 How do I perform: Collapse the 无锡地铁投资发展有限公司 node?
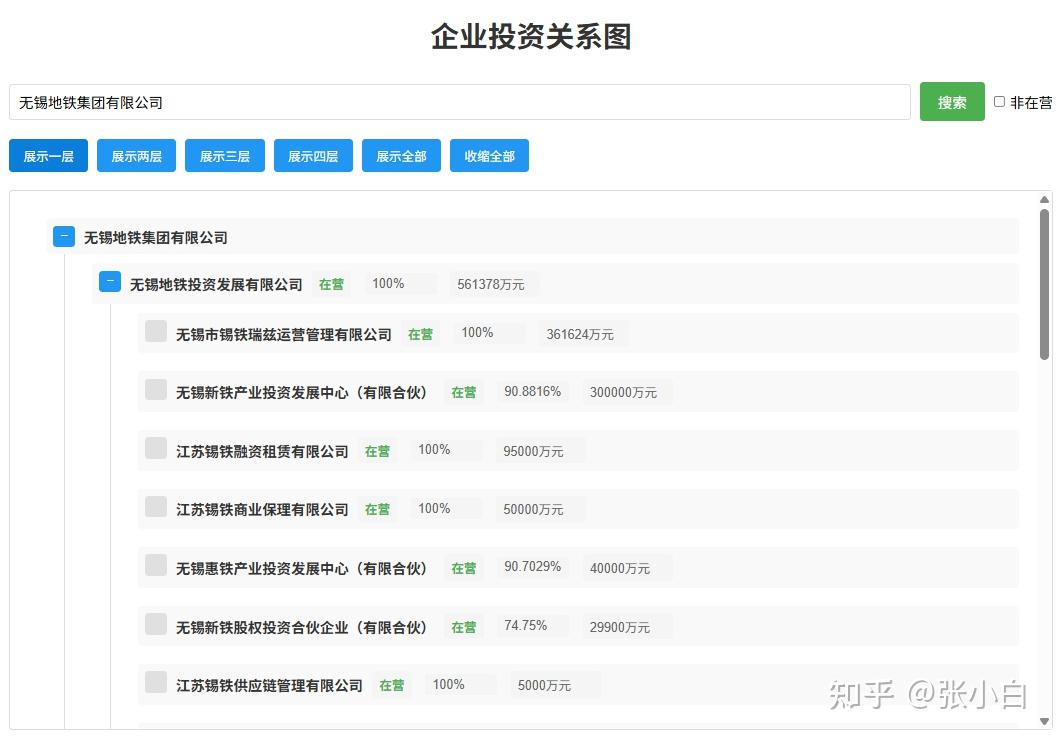click(x=110, y=281)
